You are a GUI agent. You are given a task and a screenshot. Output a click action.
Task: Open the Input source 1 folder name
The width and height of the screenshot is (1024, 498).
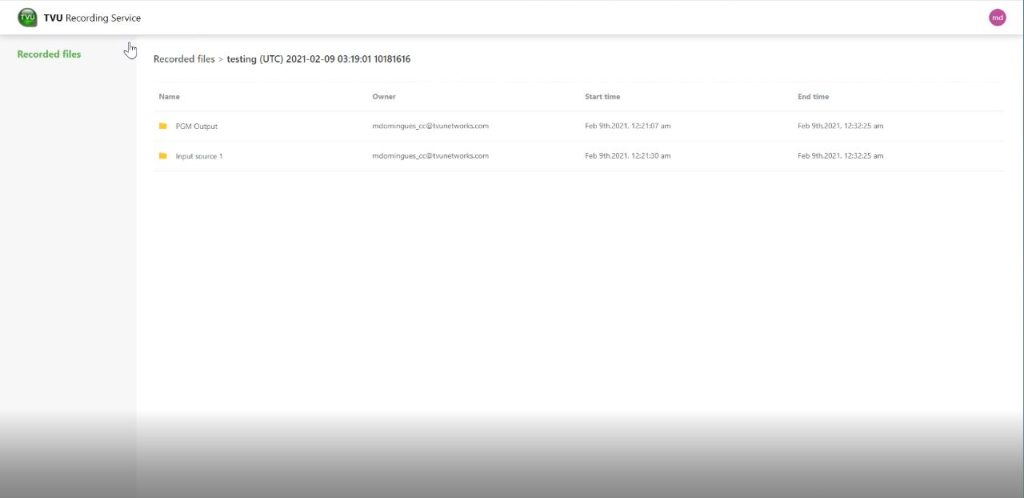click(199, 156)
